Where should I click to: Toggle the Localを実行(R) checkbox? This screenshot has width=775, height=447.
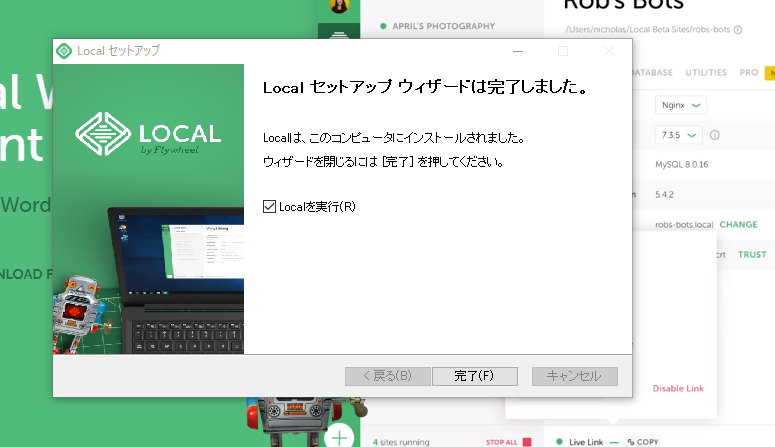269,207
